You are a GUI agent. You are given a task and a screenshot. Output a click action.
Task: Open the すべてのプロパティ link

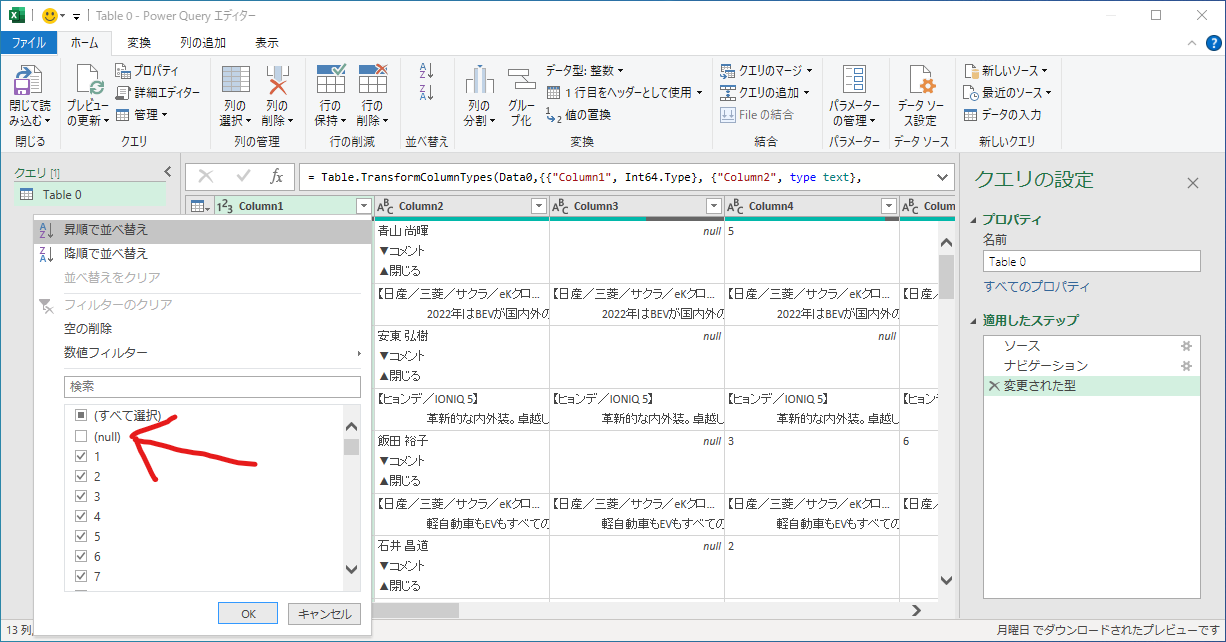(1035, 287)
